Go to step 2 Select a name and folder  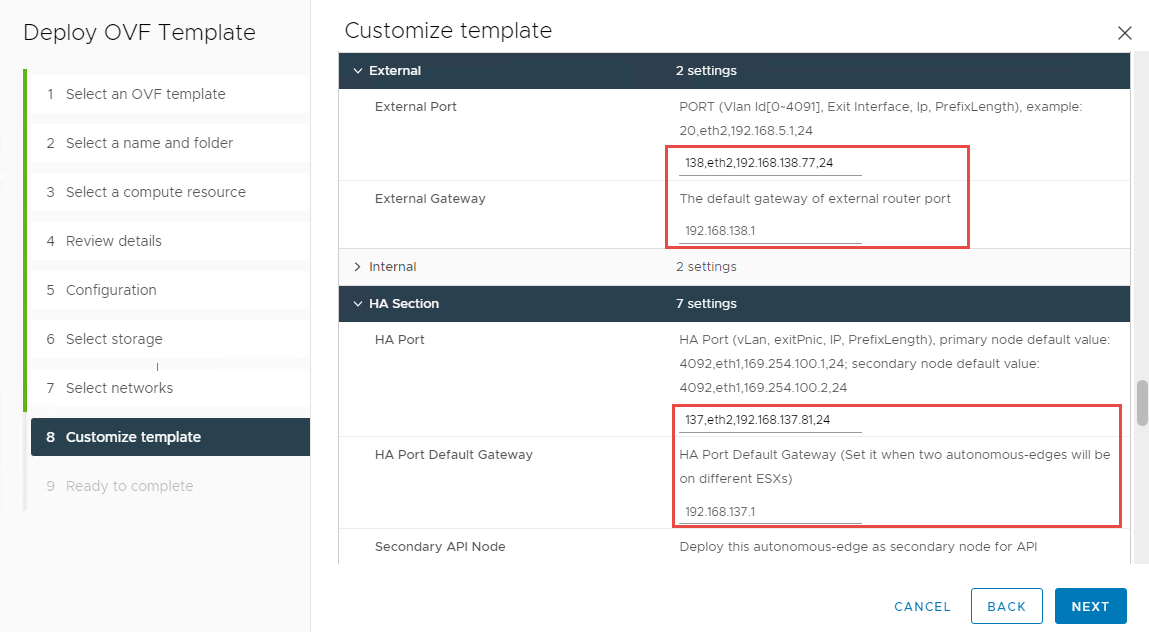[149, 143]
